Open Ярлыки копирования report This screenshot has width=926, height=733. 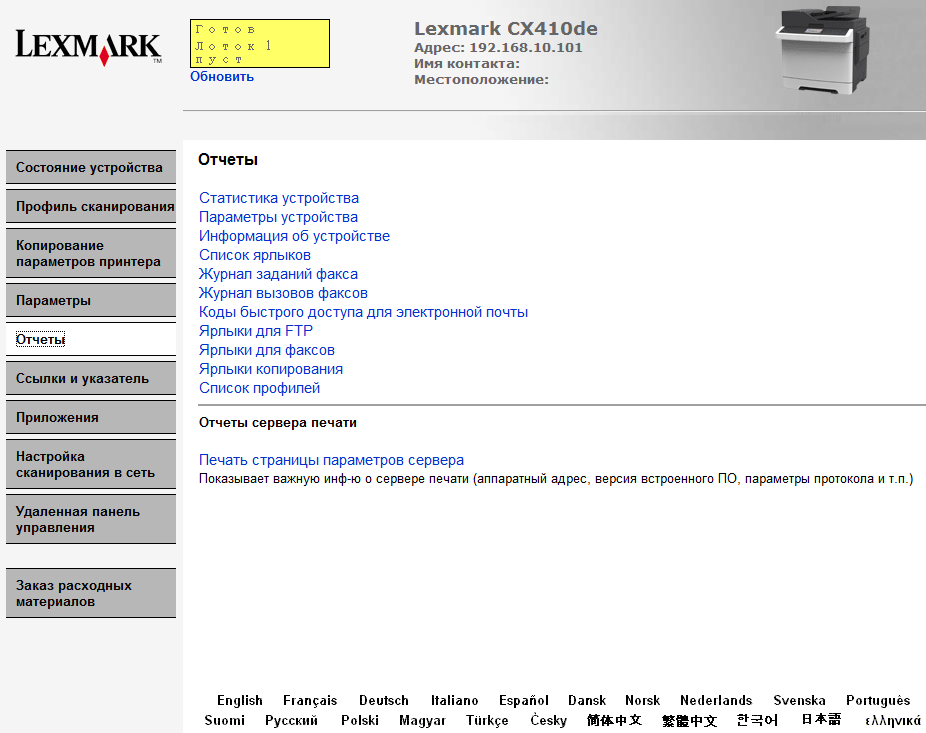pyautogui.click(x=270, y=369)
